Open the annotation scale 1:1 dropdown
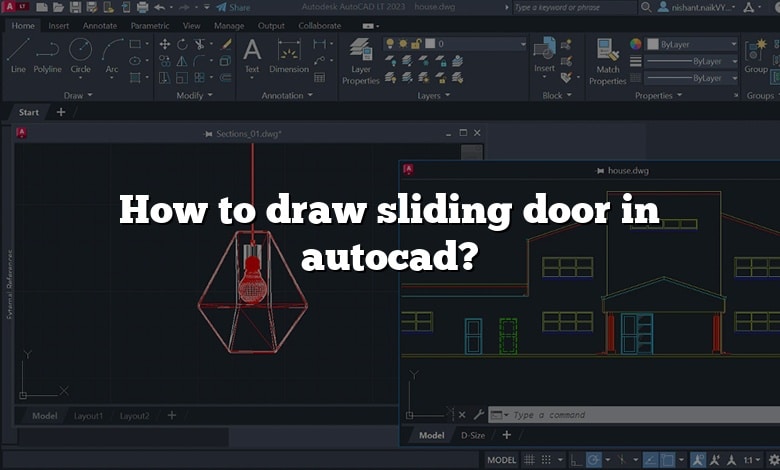Screen dimensions: 780x470 click(x=752, y=460)
